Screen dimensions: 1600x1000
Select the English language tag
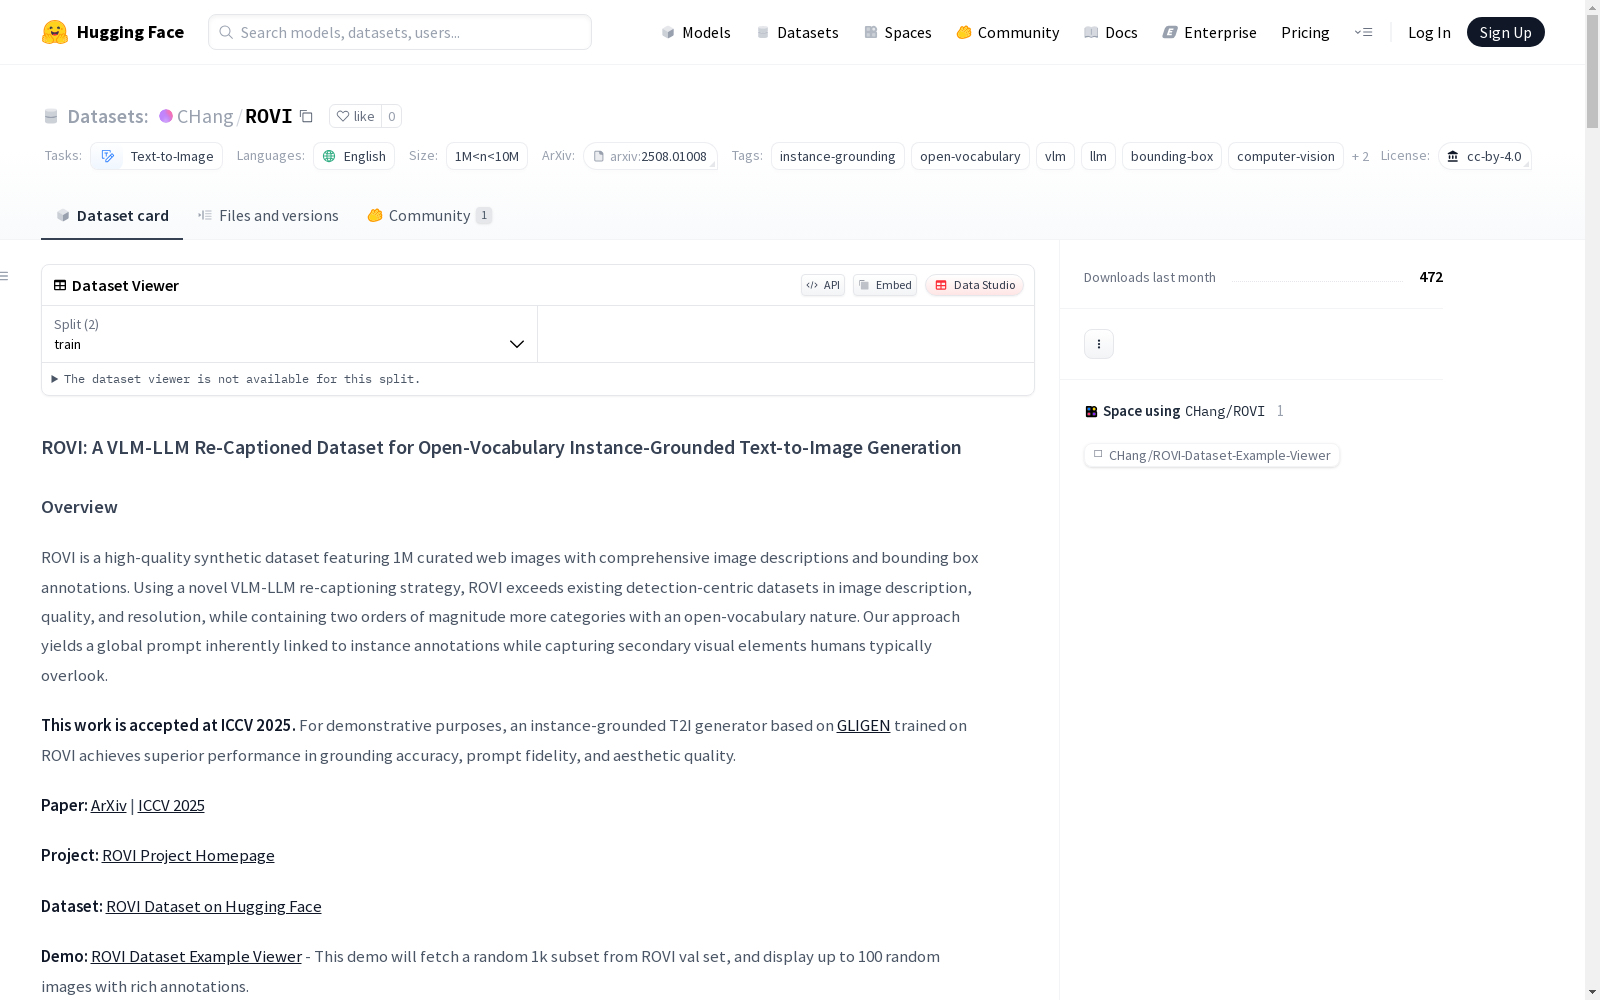point(354,156)
